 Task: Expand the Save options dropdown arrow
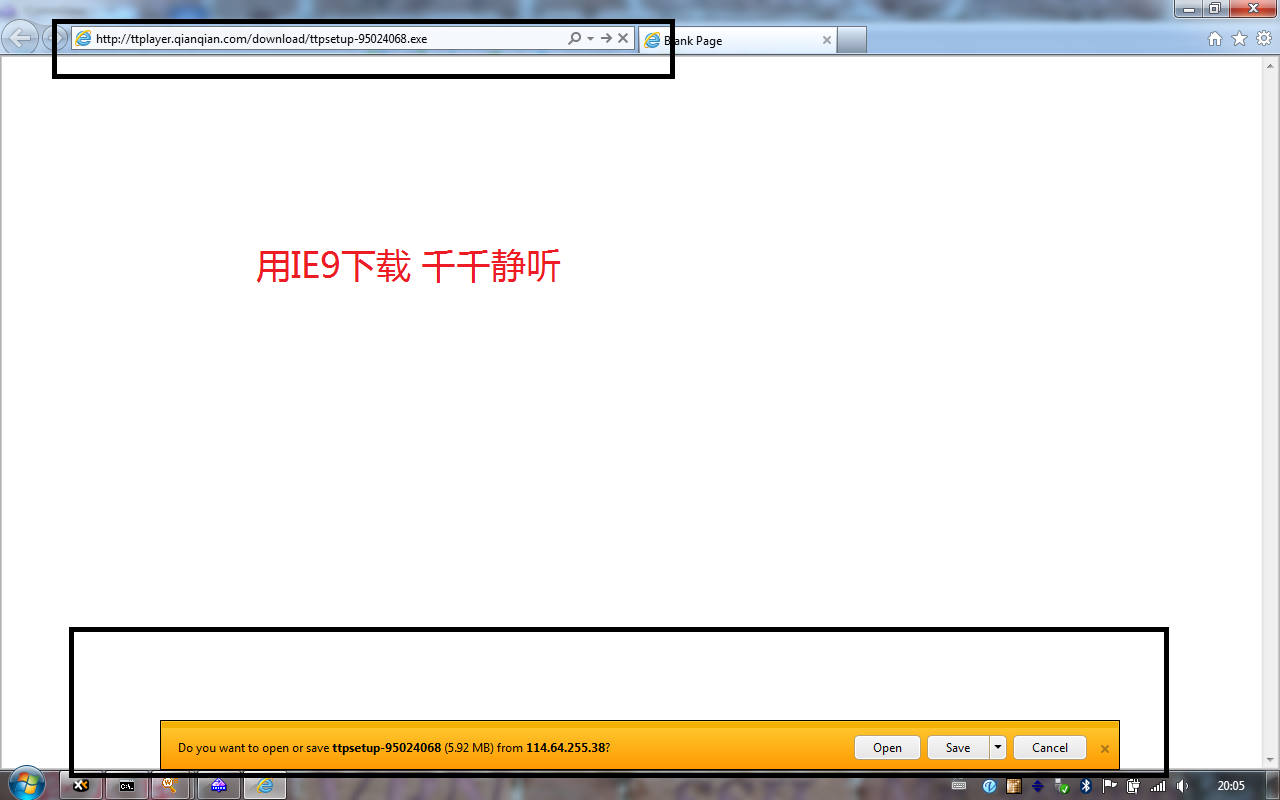click(998, 748)
